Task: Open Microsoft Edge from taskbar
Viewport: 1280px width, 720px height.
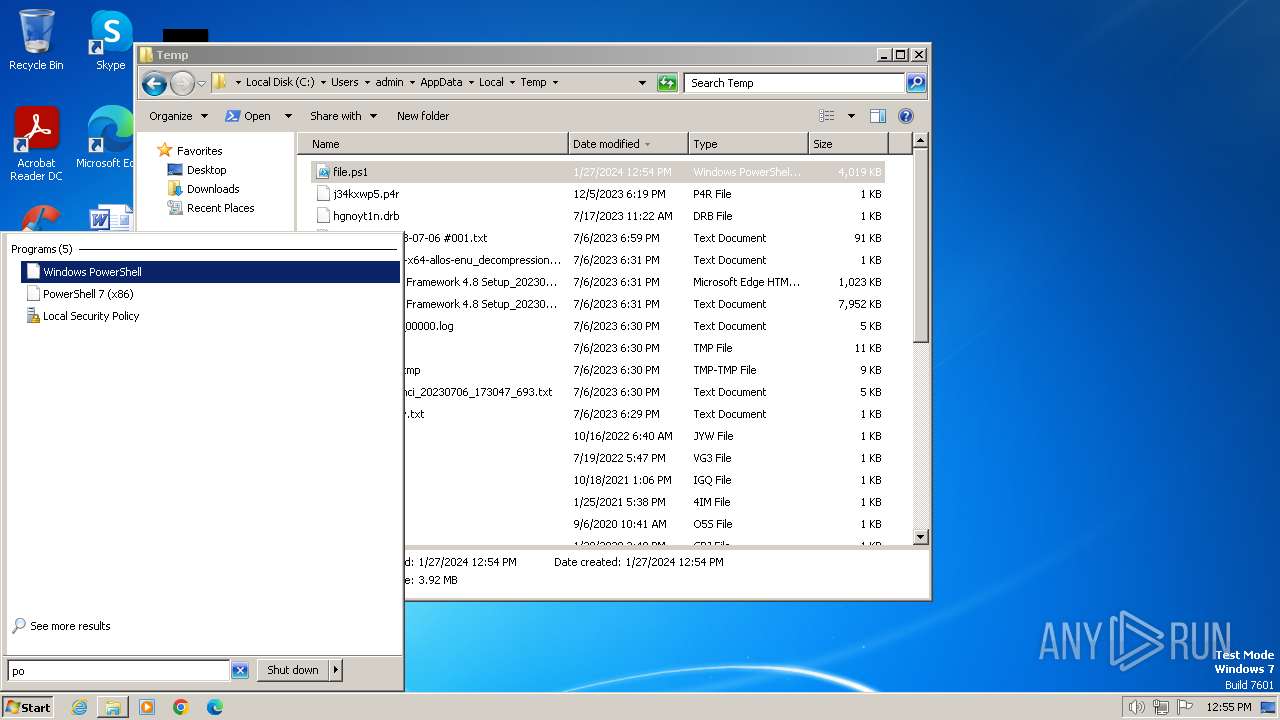Action: point(215,707)
